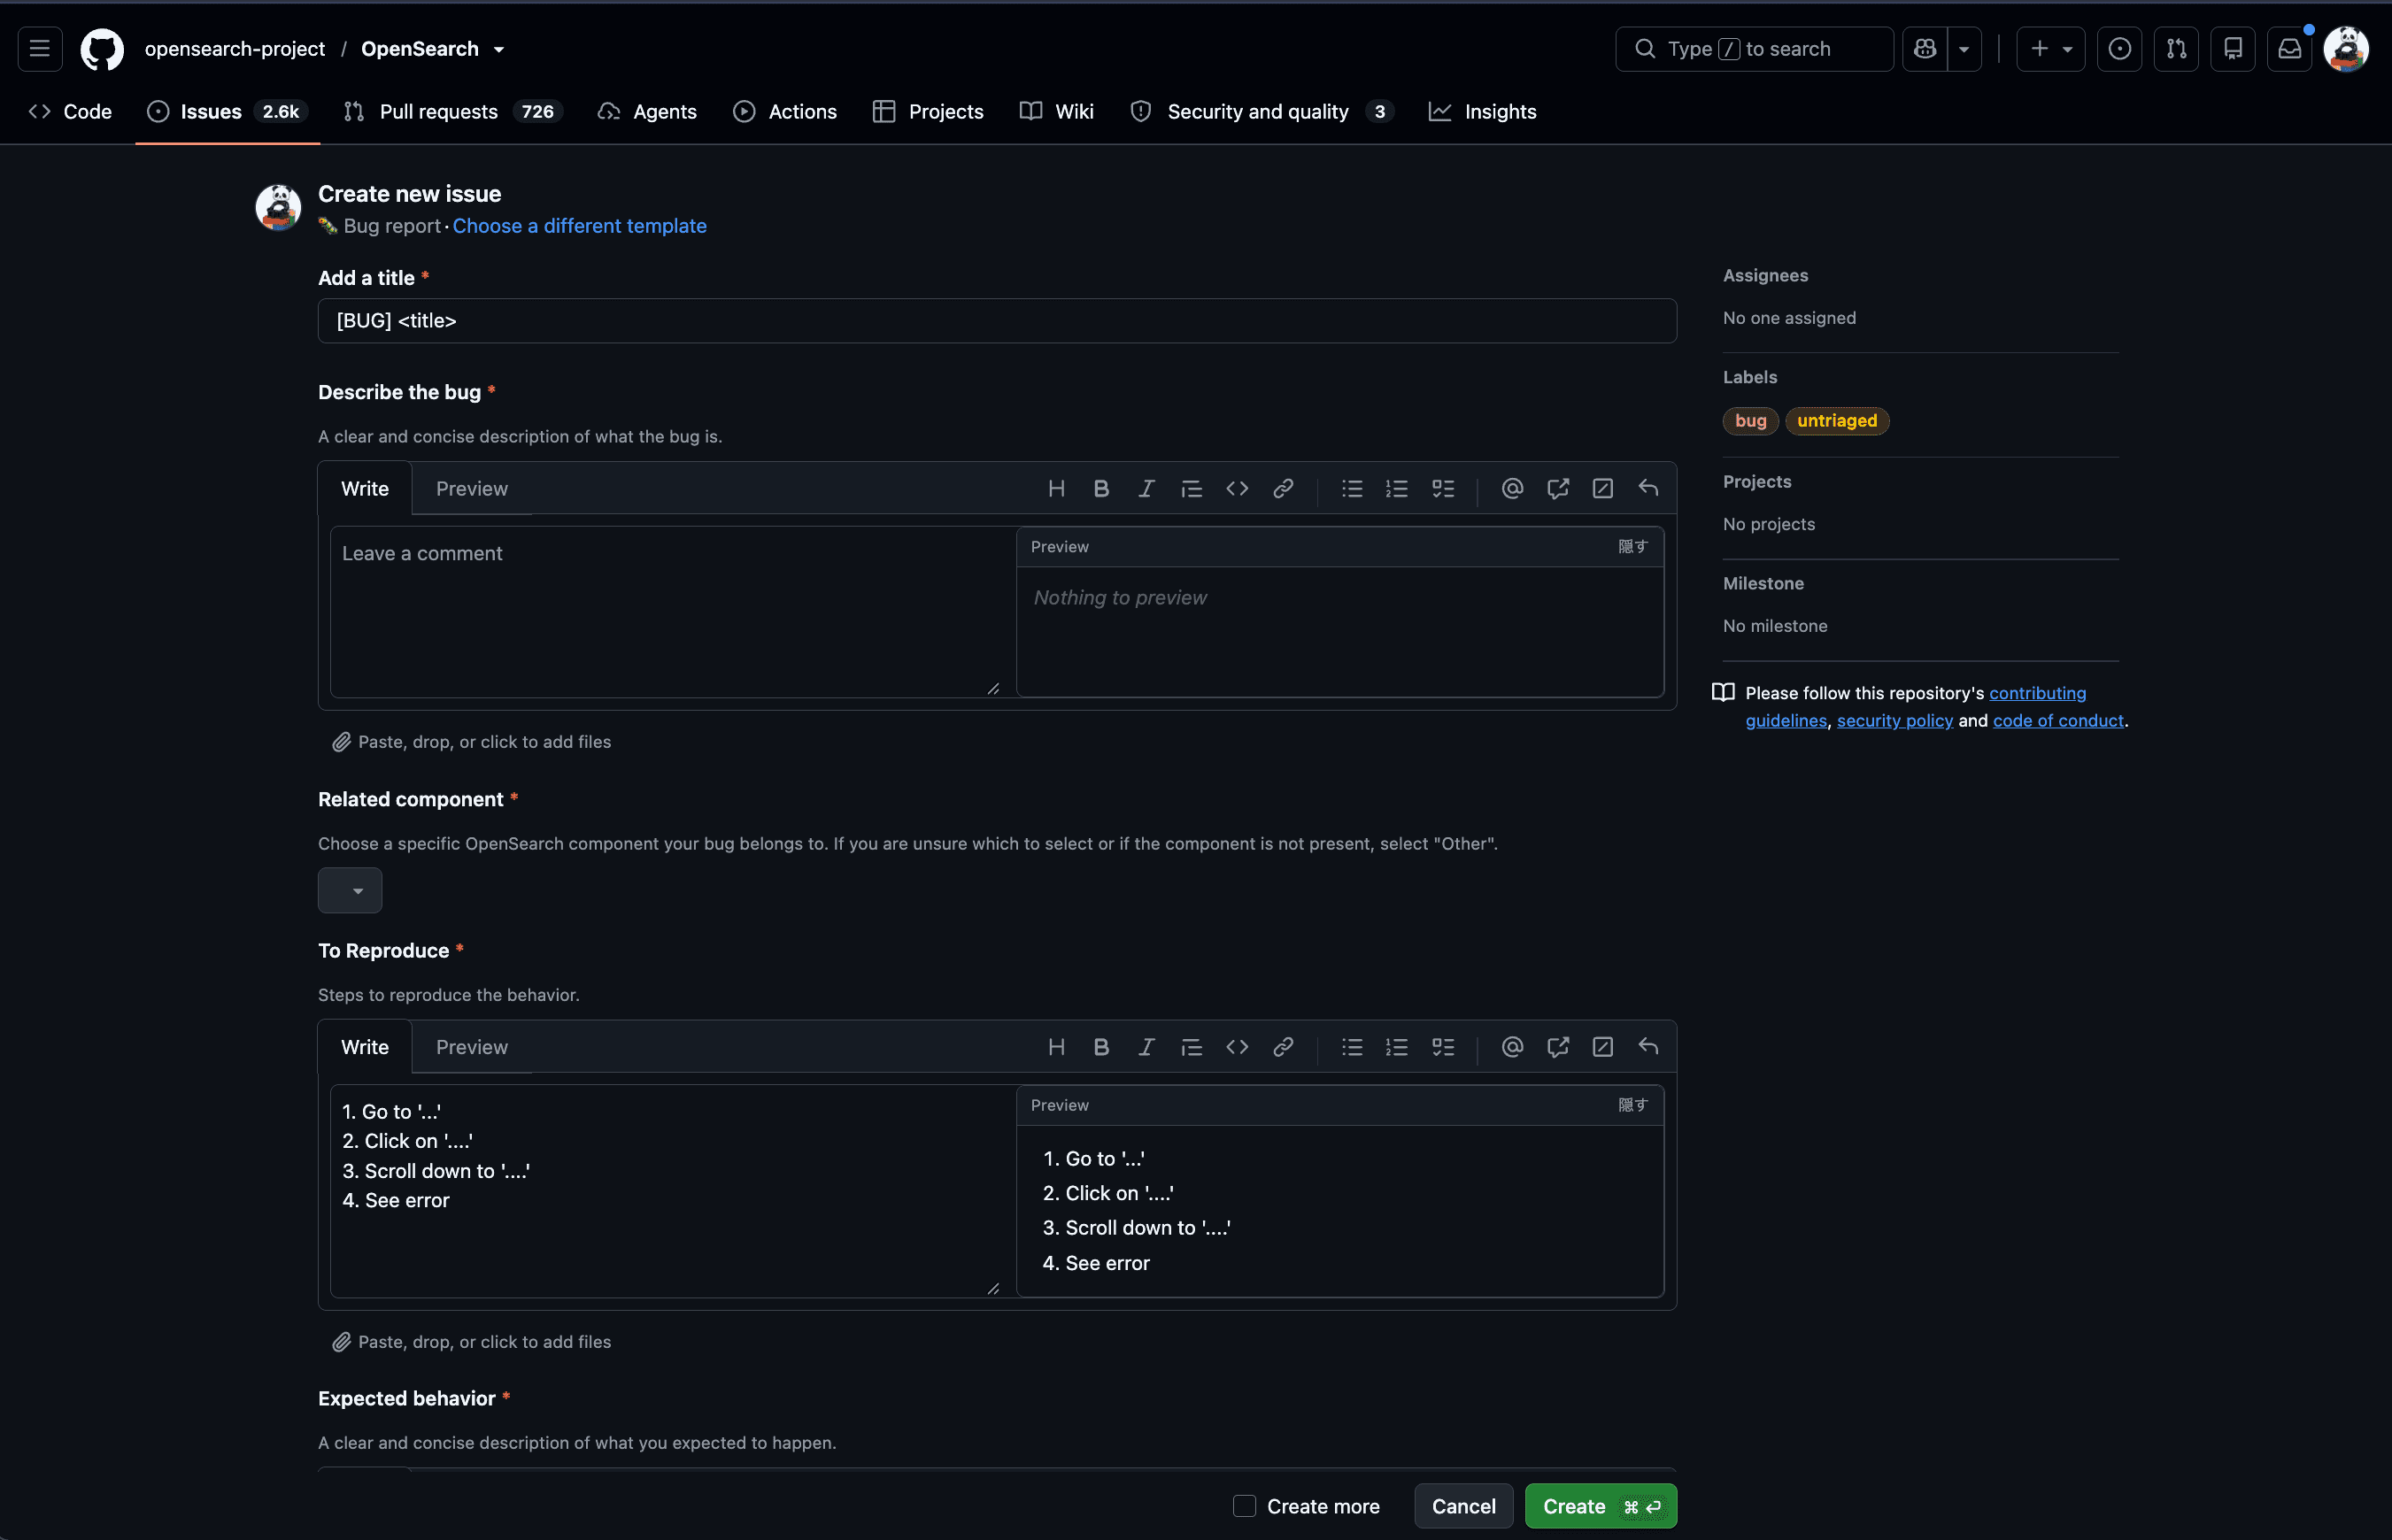This screenshot has width=2392, height=1540.
Task: Focus the Add a title input field
Action: [997, 321]
